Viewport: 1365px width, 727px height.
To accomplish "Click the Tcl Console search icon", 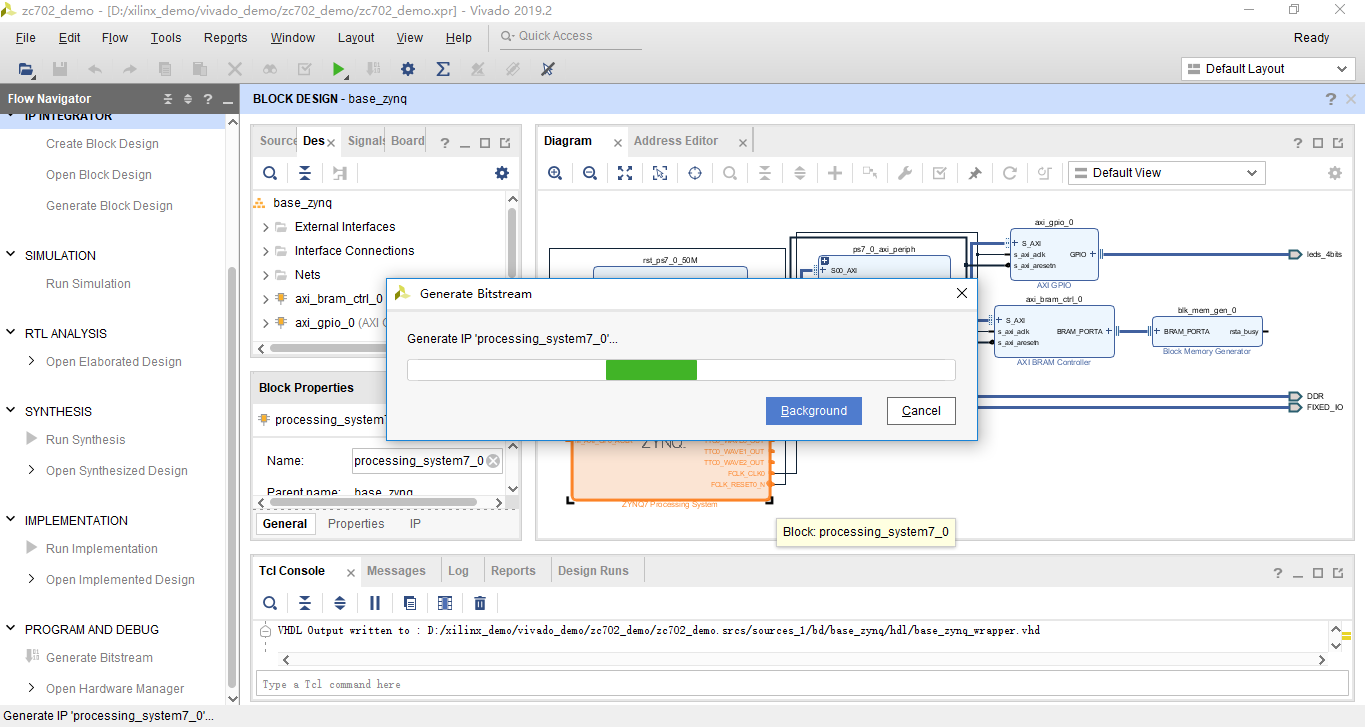I will coord(270,603).
